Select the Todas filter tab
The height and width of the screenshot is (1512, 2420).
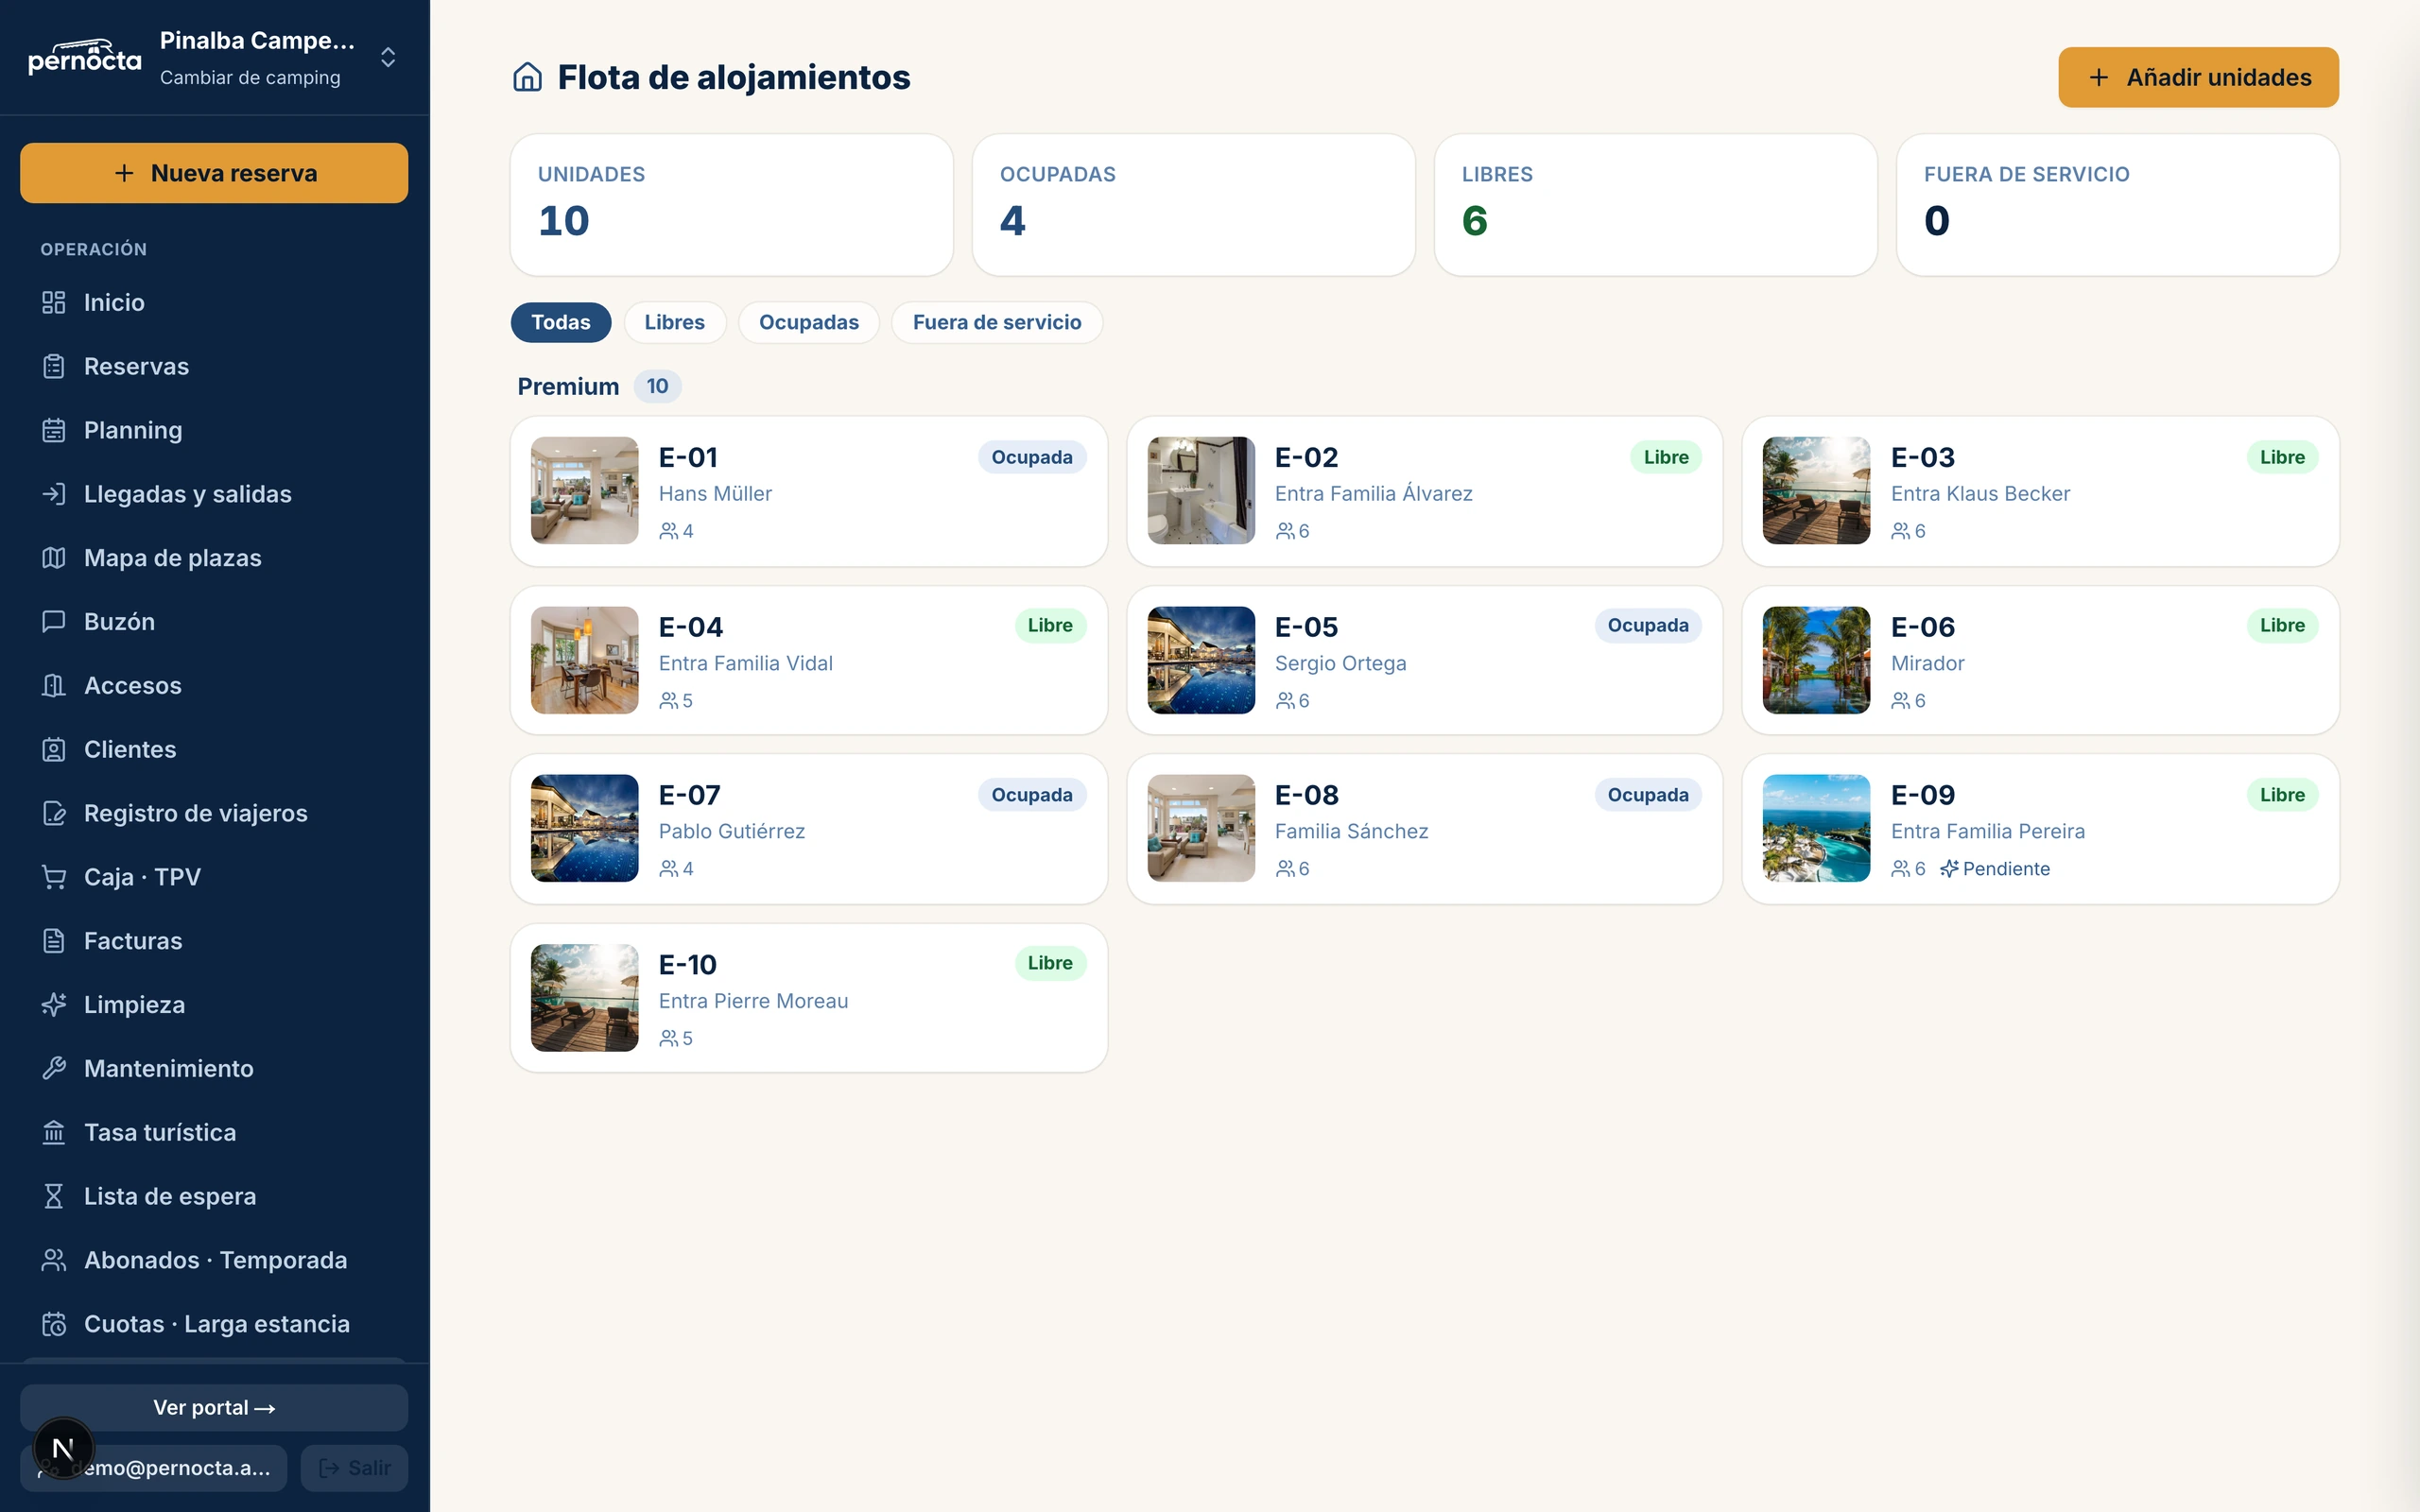[561, 322]
